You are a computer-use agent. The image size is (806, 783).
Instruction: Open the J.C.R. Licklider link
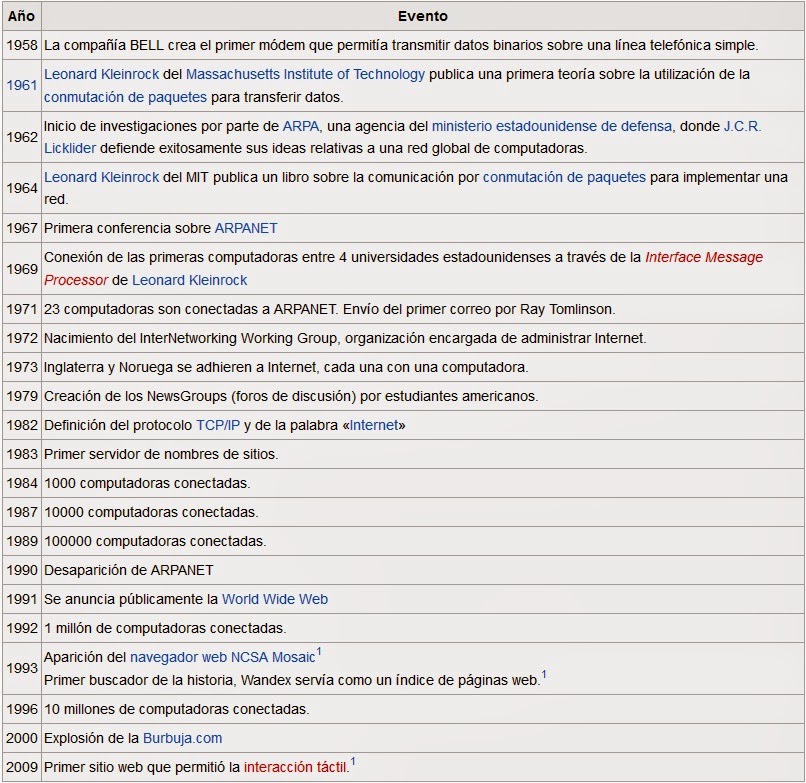742,126
